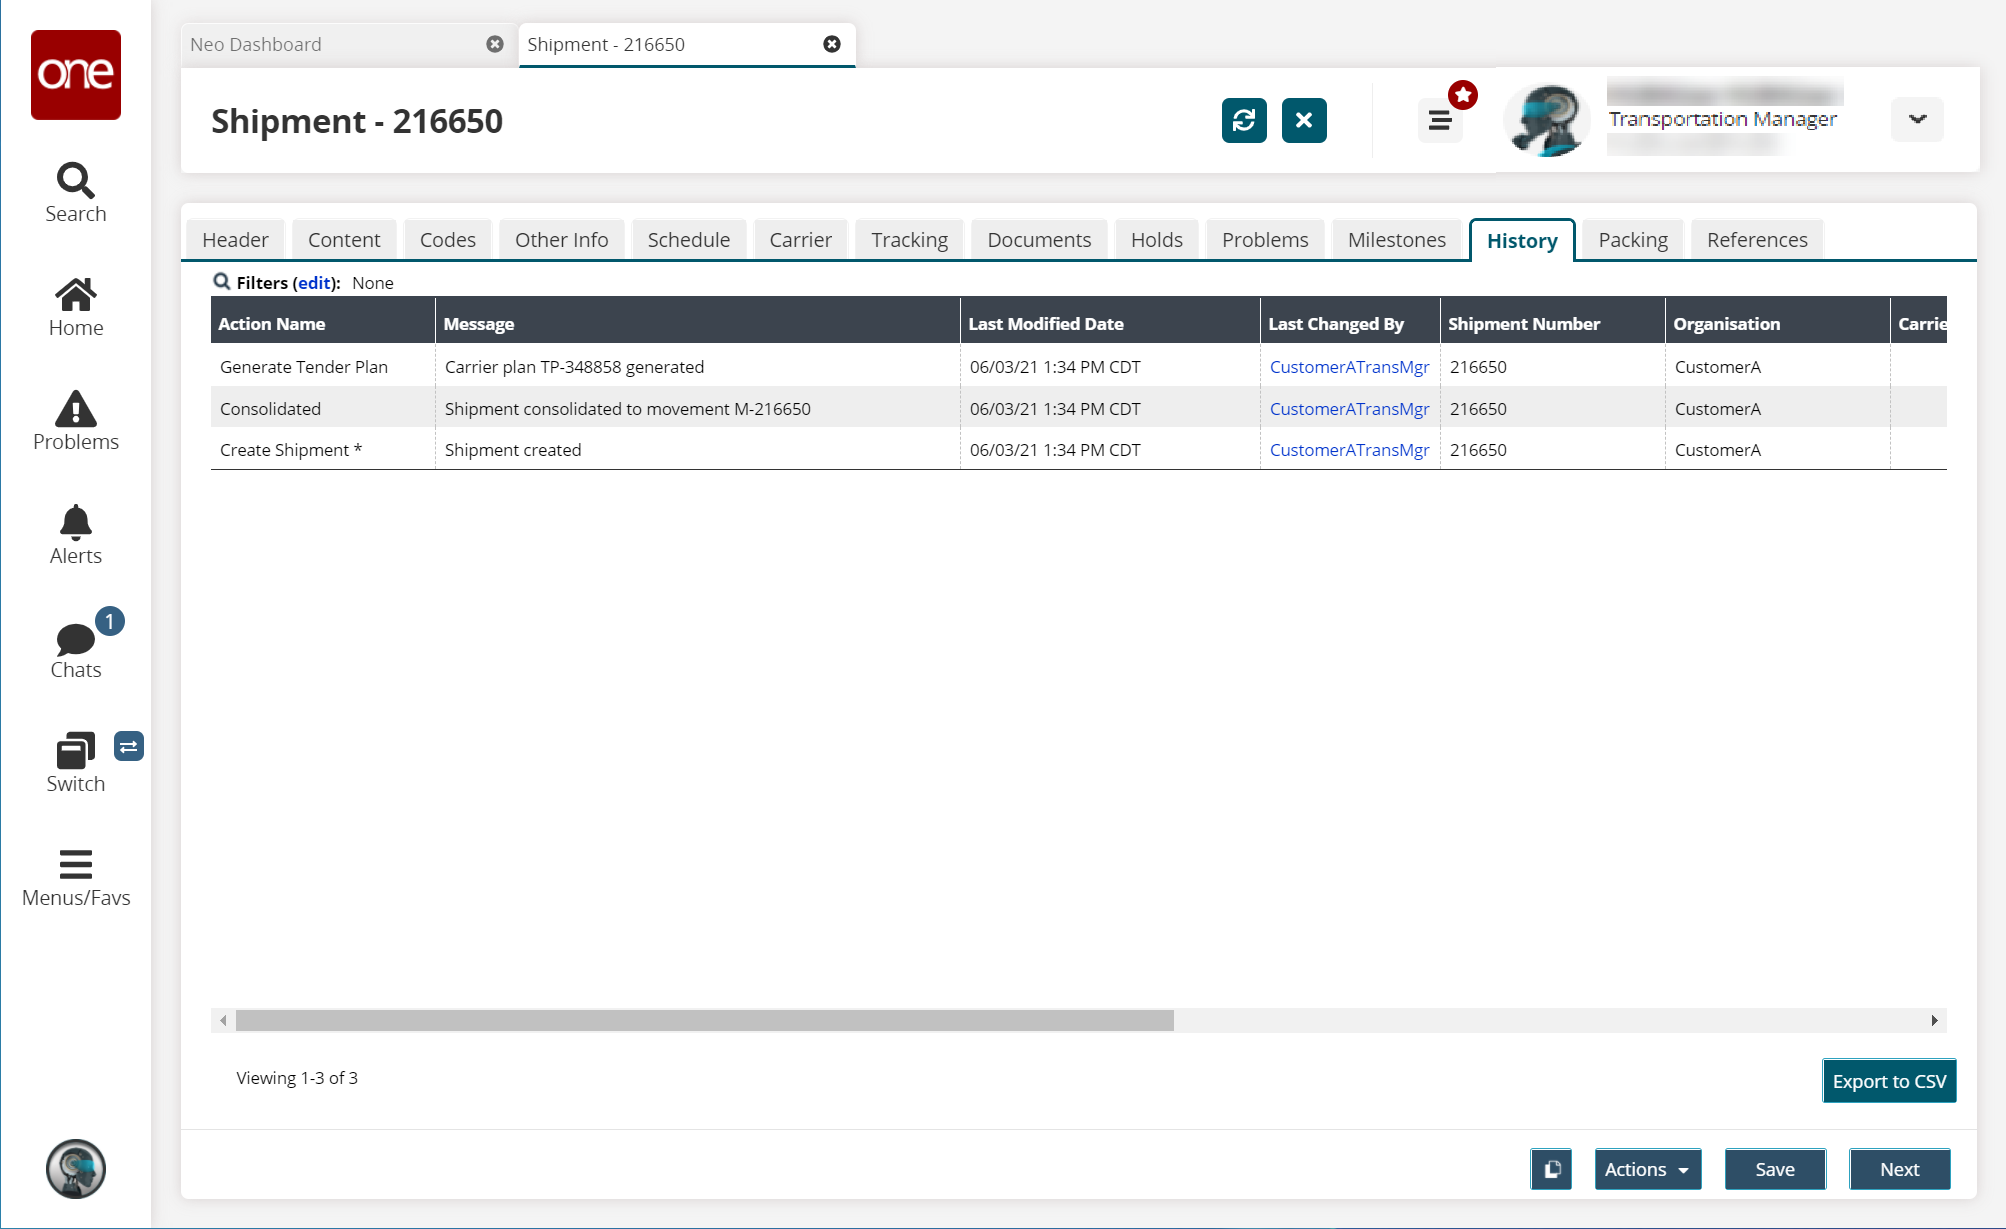The height and width of the screenshot is (1229, 2006).
Task: Click the copy document icon button
Action: point(1551,1169)
